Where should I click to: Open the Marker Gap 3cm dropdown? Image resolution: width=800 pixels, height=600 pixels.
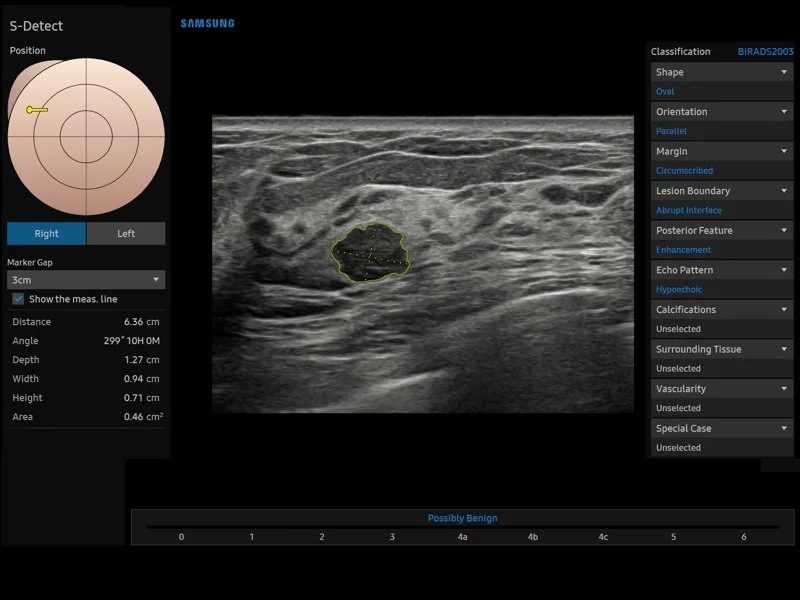(86, 280)
